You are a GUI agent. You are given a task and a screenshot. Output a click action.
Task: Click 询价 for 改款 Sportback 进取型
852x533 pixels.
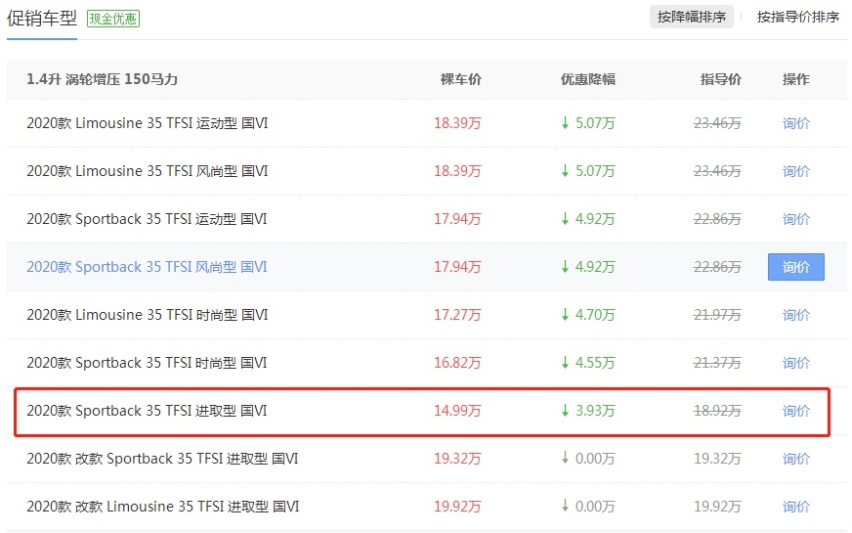tap(796, 459)
